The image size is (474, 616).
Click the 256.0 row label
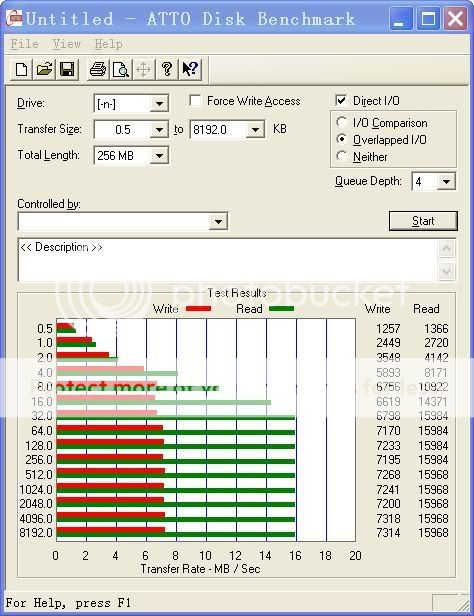[x=39, y=460]
